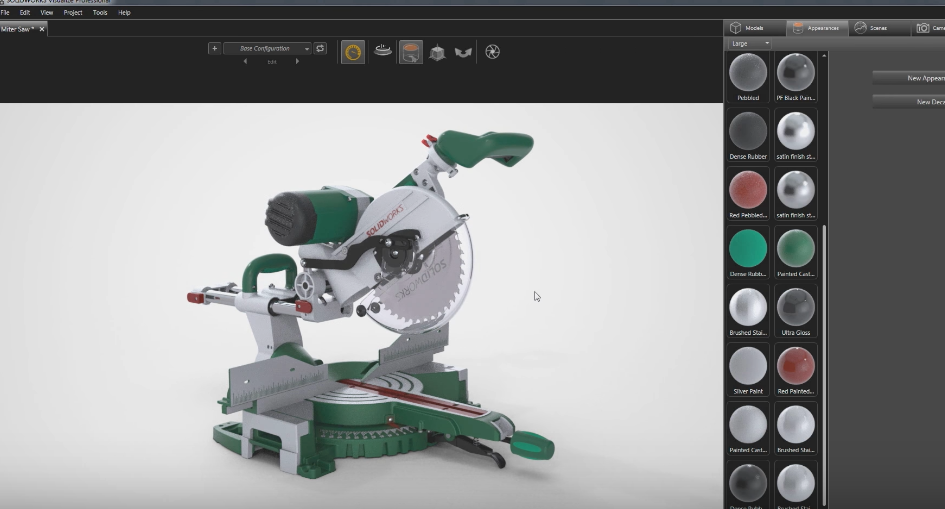Select the Ultra Gloss appearance
The image size is (945, 509).
796,311
